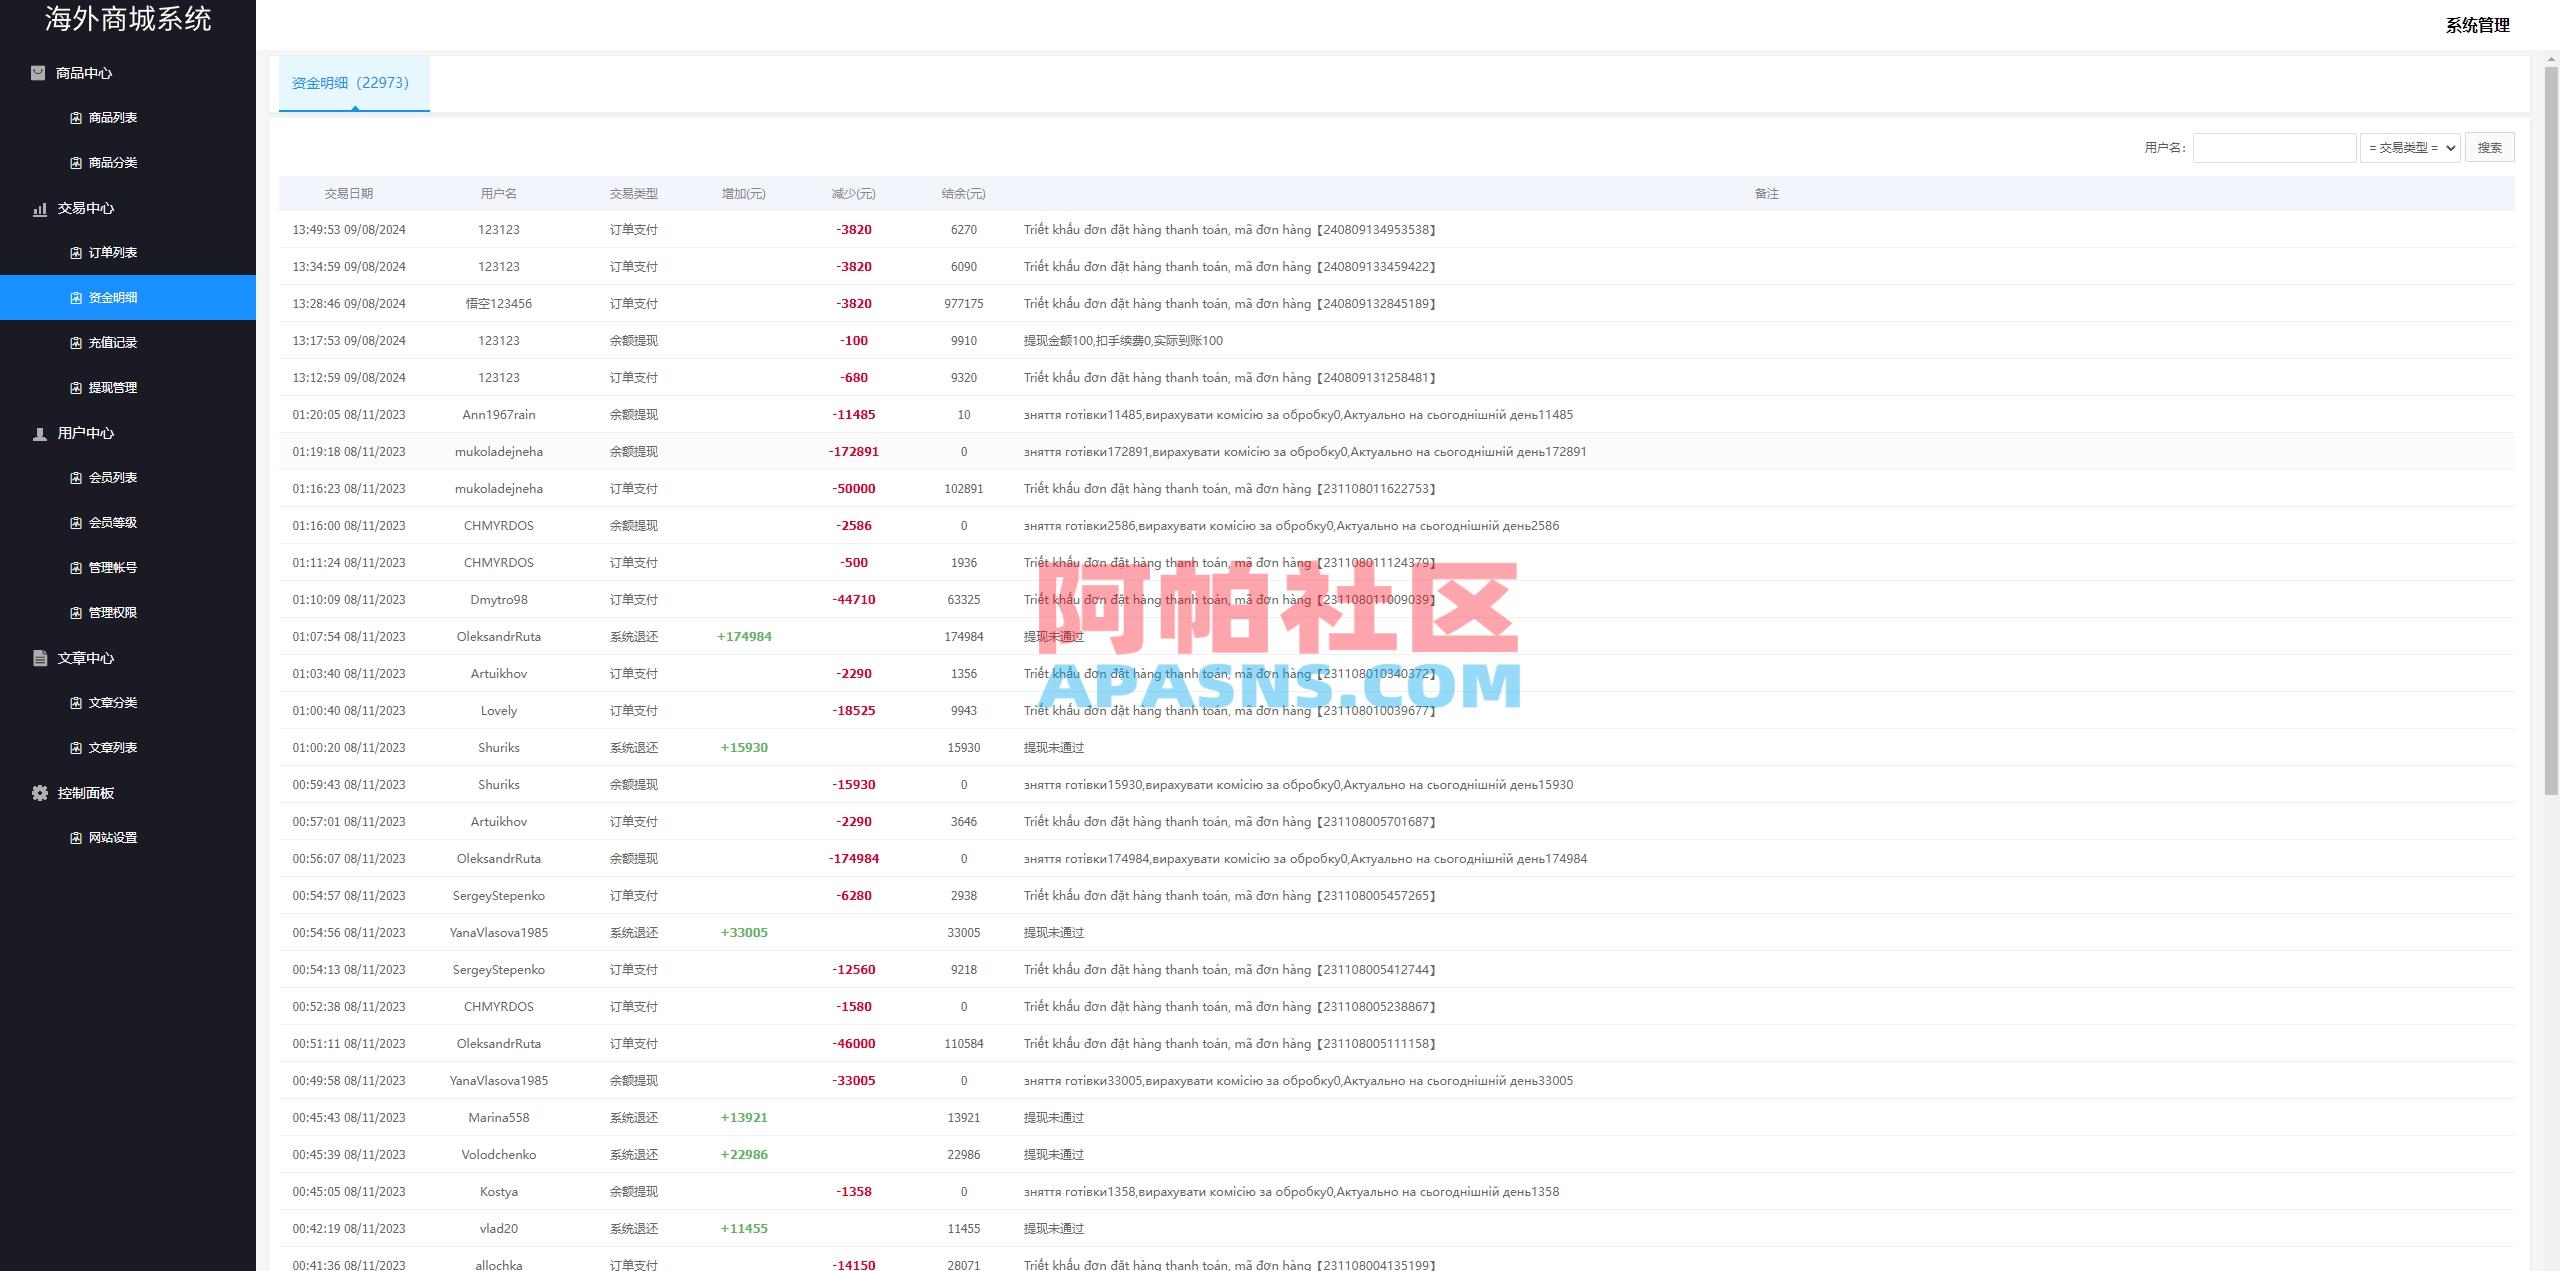Click the 文章中心 document icon
The image size is (2560, 1271).
click(39, 658)
